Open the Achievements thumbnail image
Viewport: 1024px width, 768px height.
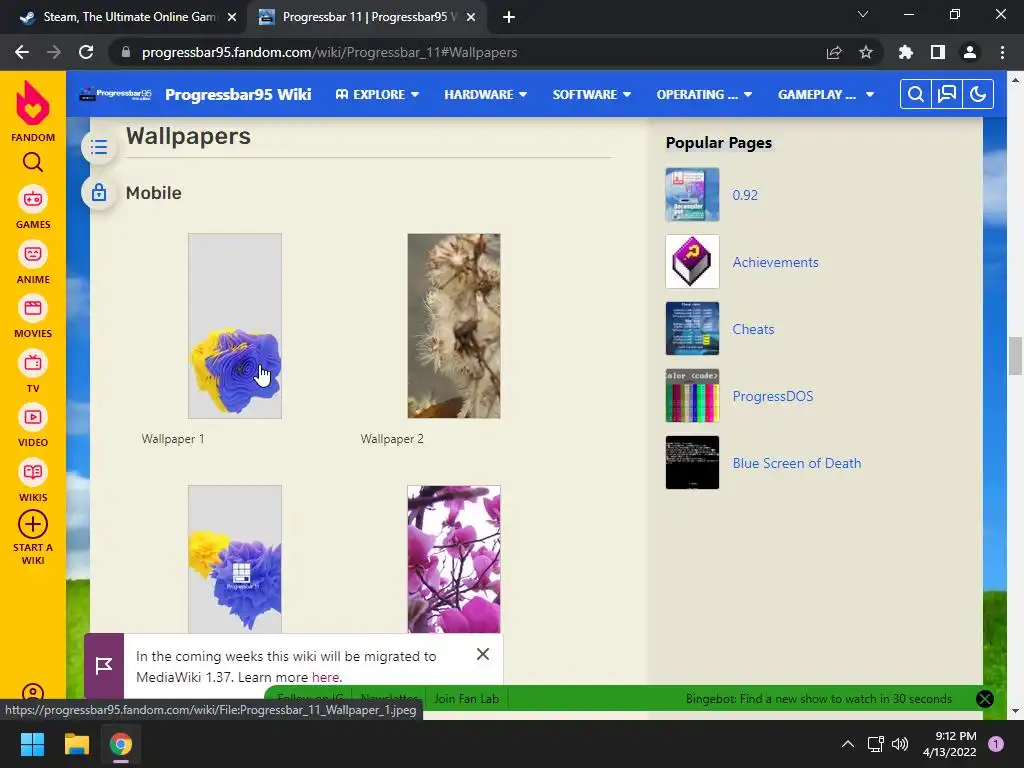coord(692,262)
